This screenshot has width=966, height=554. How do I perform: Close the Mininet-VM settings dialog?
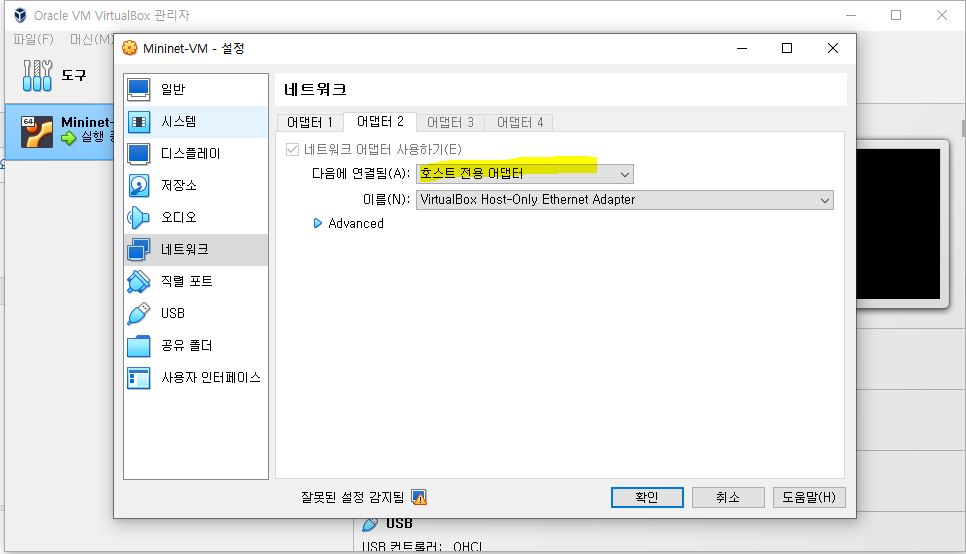[833, 48]
